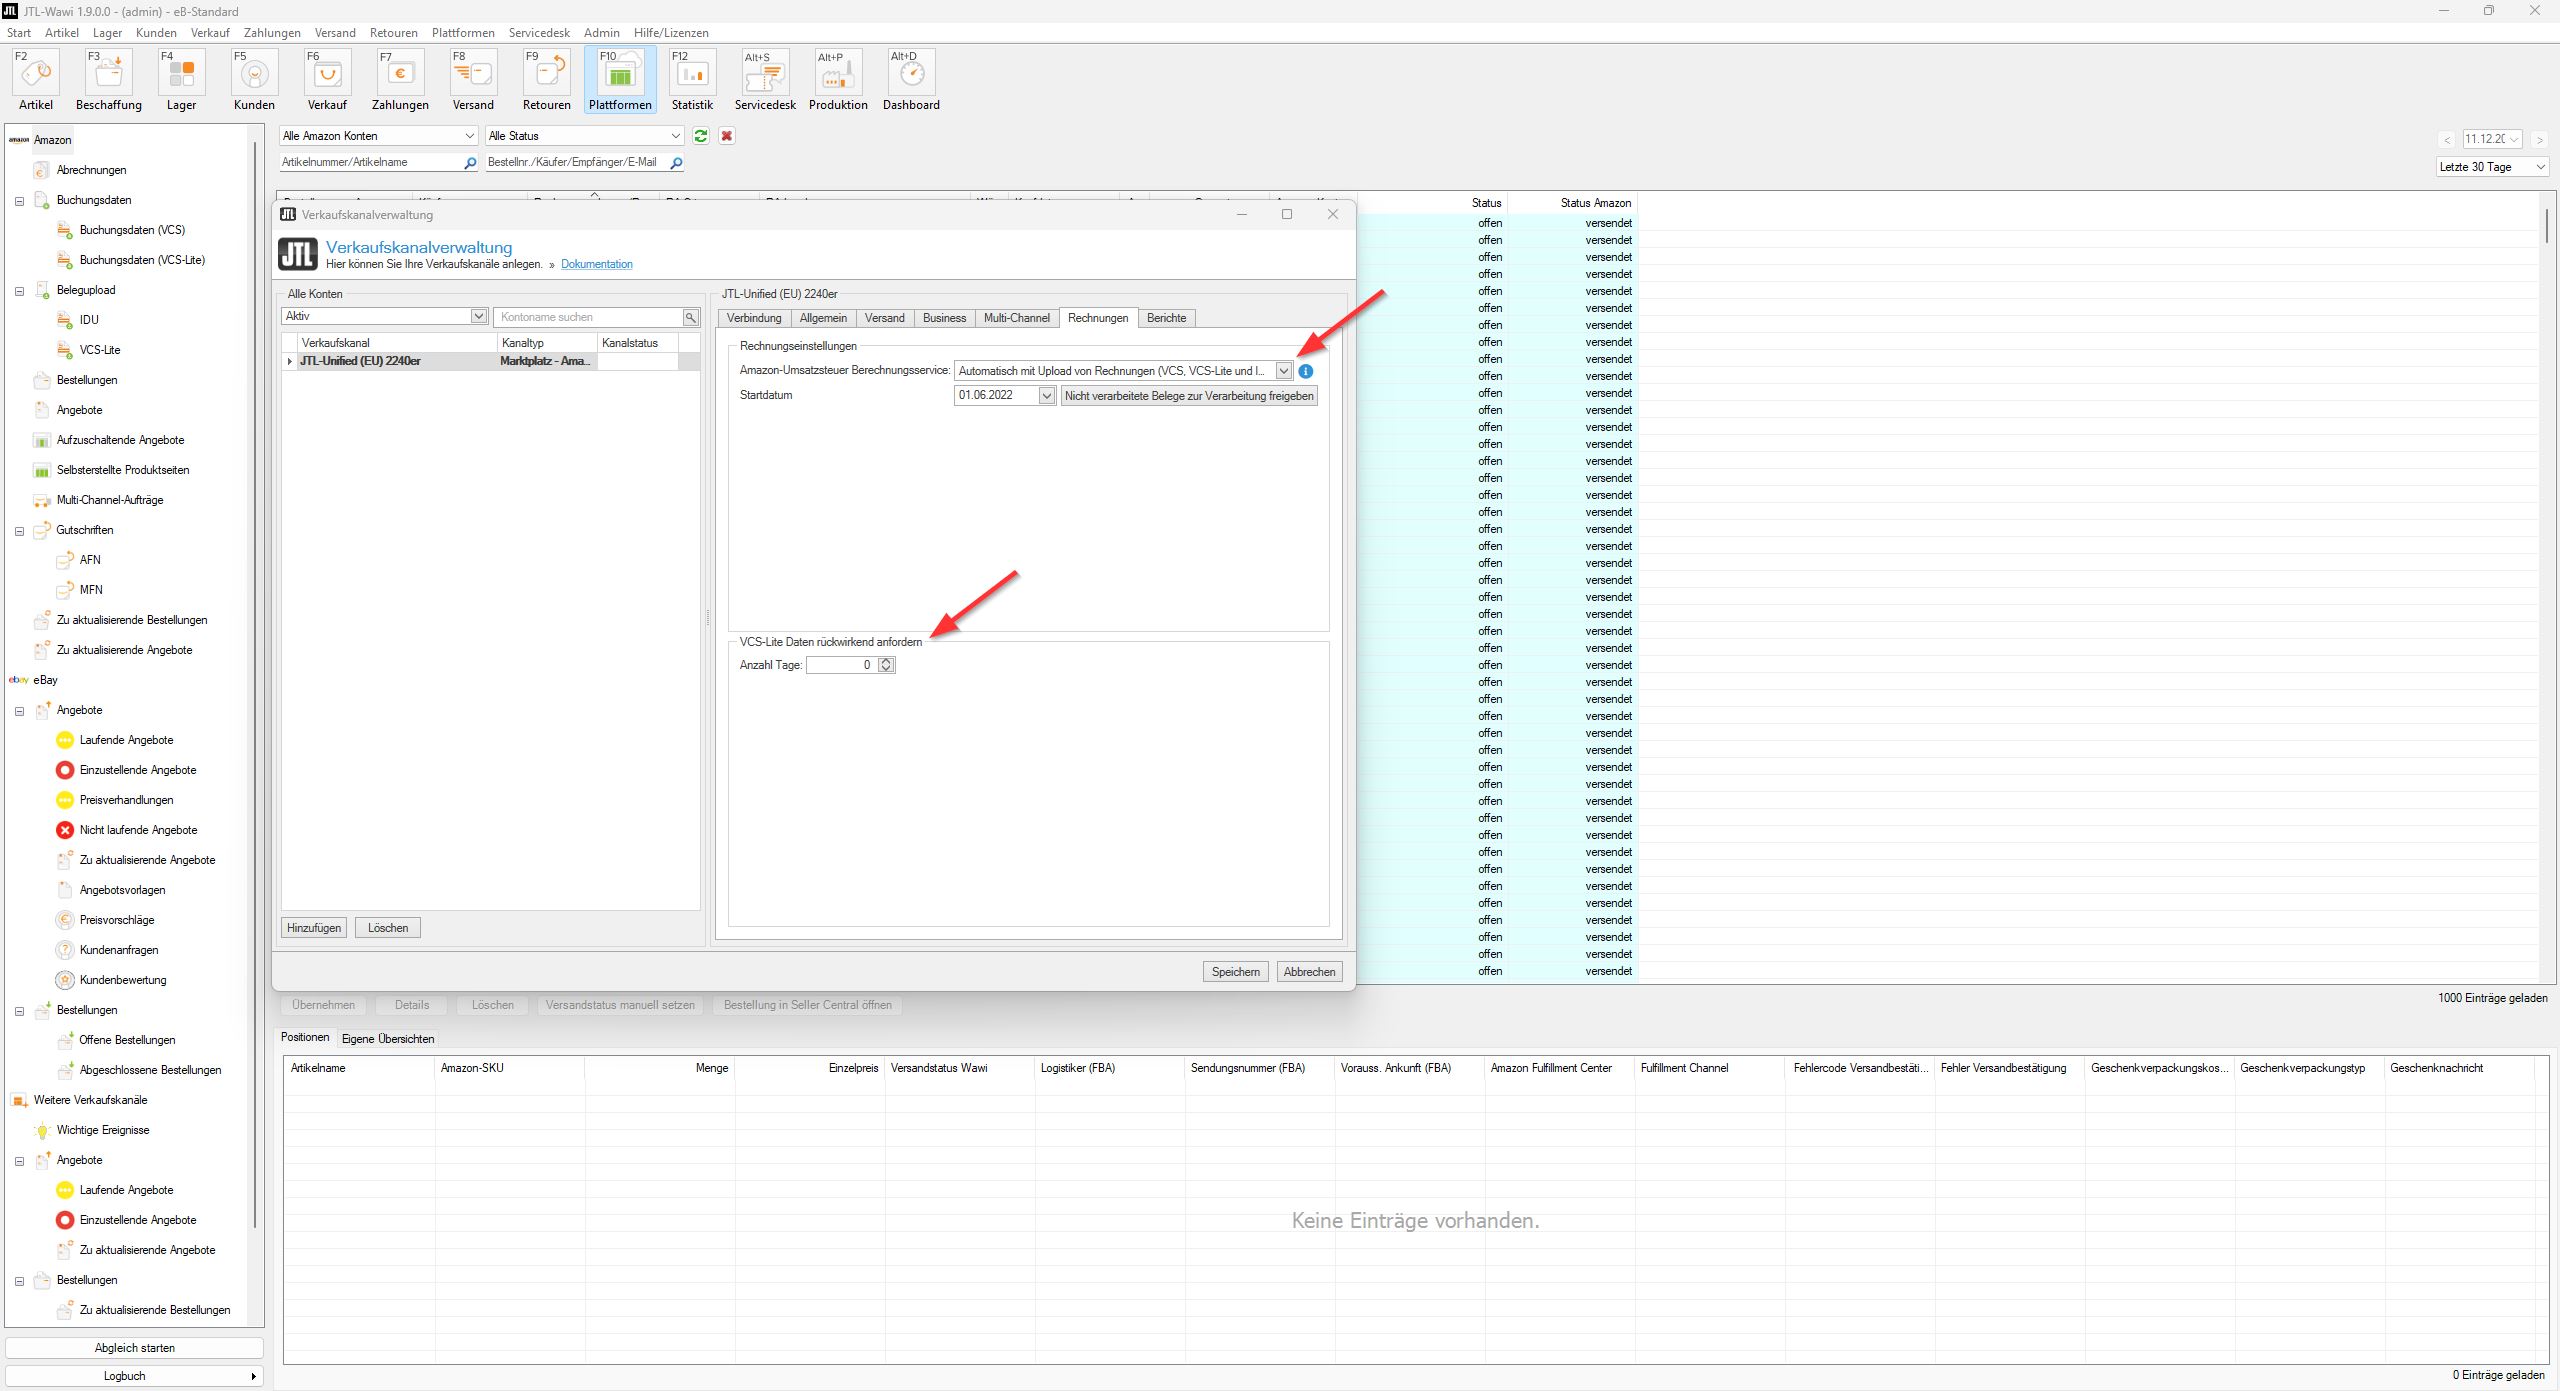
Task: Expand the JTL-Unified (EU) 2240er row arrow
Action: pos(290,362)
